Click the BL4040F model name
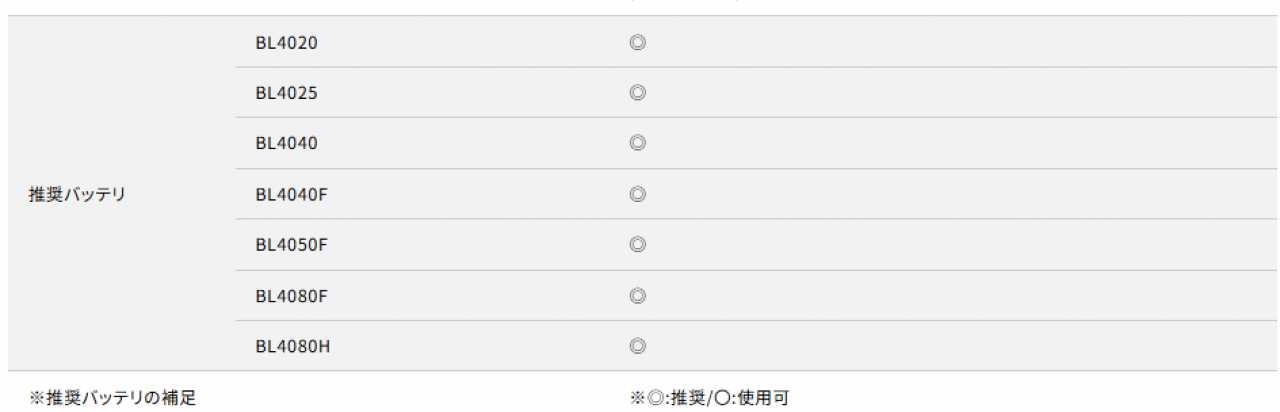Viewport: 1280px width, 412px height. [x=291, y=194]
